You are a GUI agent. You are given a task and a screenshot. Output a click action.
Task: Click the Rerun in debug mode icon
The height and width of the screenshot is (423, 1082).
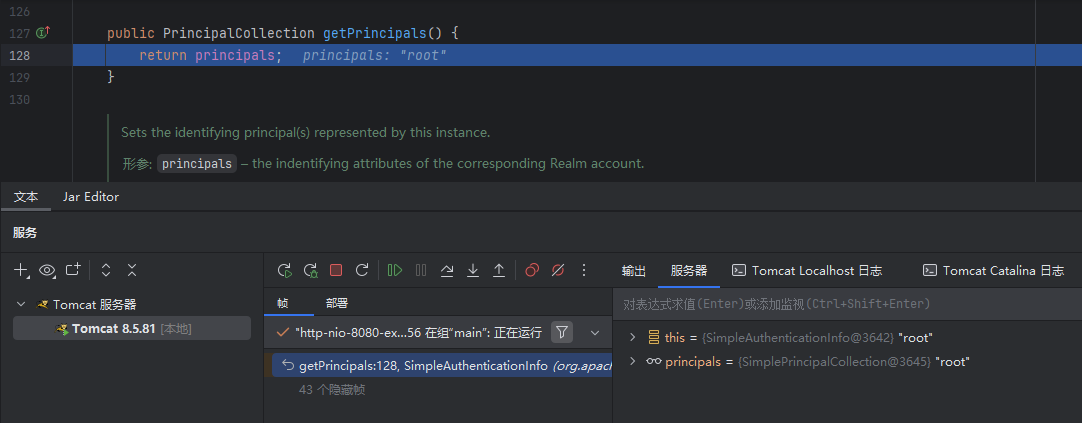pos(311,270)
